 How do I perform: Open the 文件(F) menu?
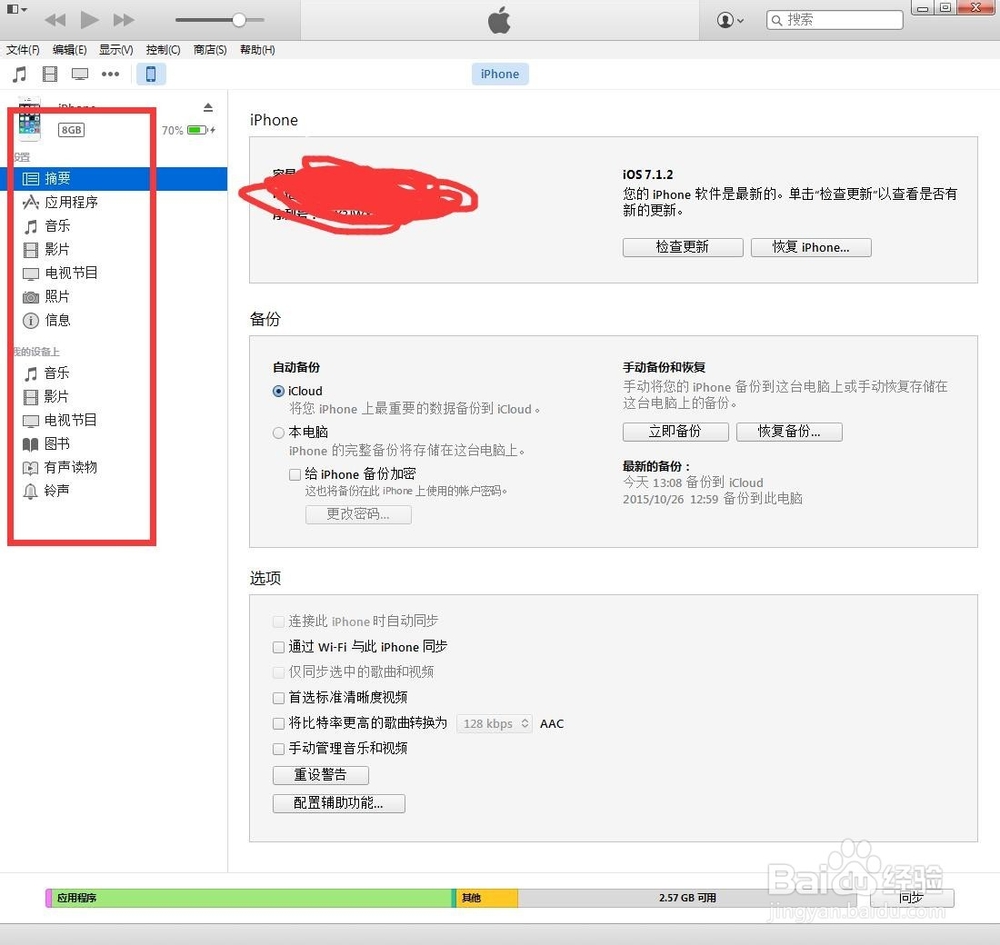point(22,50)
